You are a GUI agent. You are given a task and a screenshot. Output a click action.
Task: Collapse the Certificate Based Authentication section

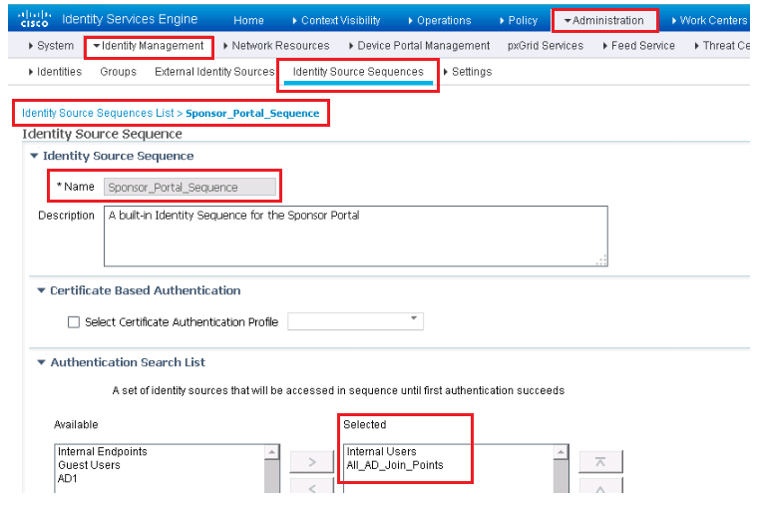(x=41, y=290)
